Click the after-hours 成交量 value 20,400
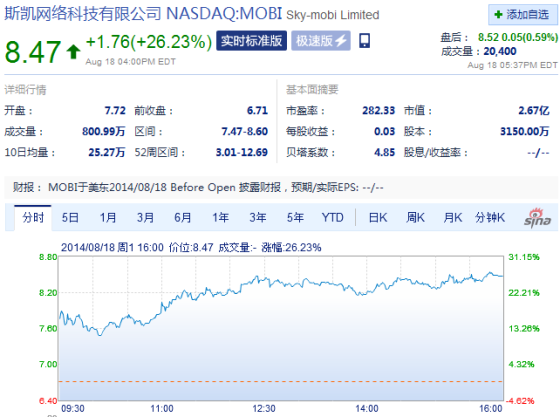This screenshot has width=560, height=417. [x=500, y=51]
